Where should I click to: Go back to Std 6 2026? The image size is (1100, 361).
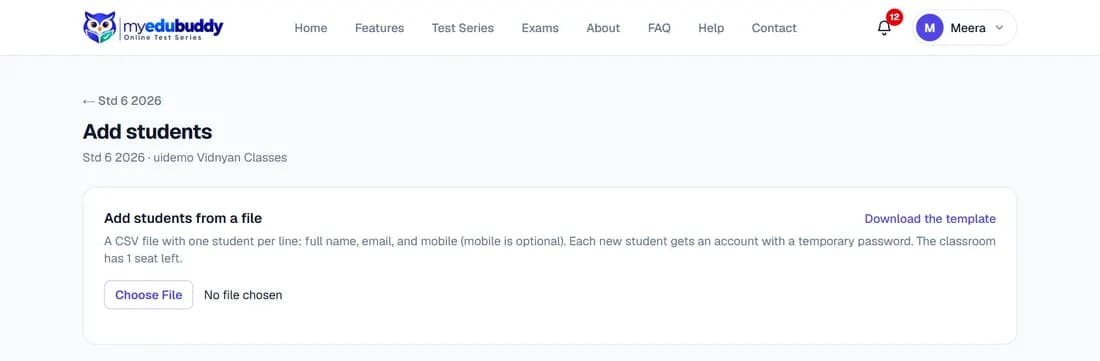(x=122, y=101)
